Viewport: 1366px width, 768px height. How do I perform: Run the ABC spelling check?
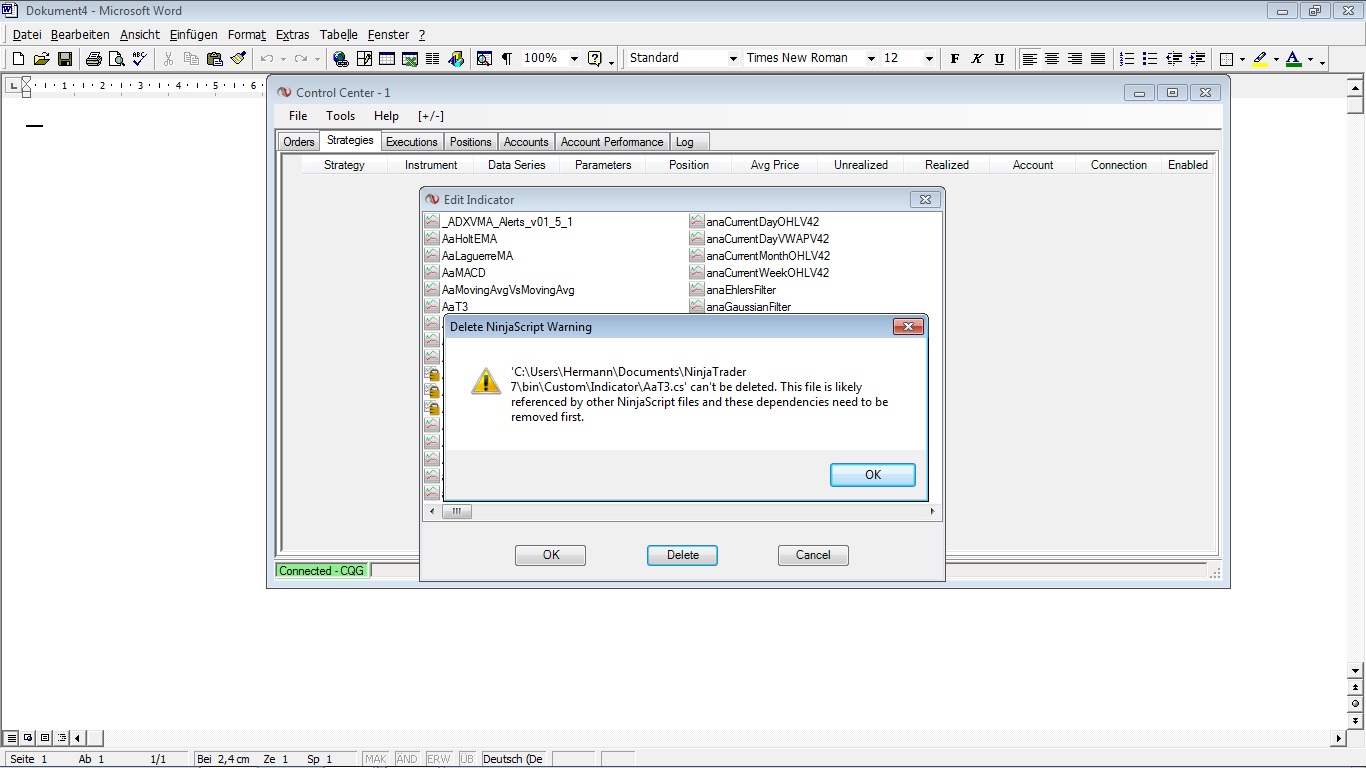coord(140,59)
